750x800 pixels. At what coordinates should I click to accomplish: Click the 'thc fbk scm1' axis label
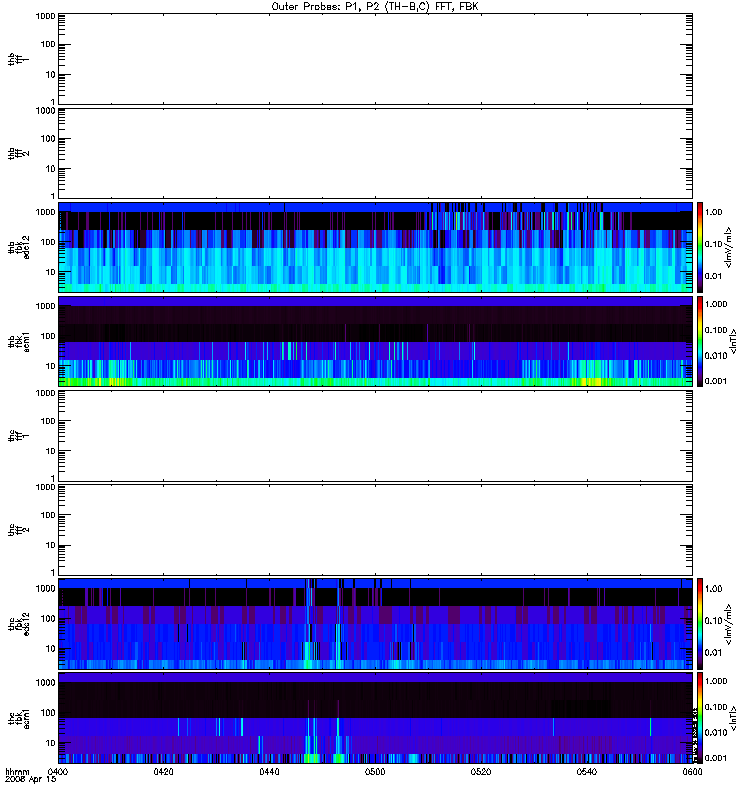pyautogui.click(x=19, y=718)
